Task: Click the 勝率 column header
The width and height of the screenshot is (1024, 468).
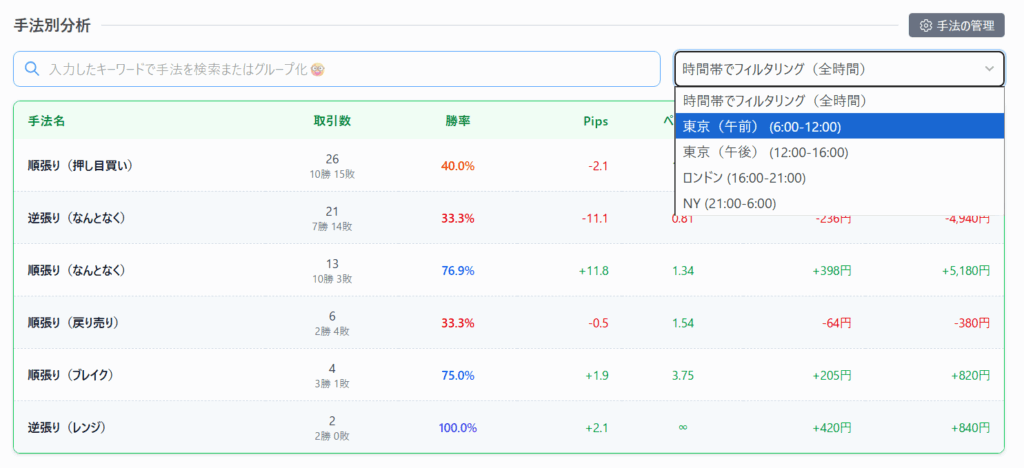Action: [458, 121]
